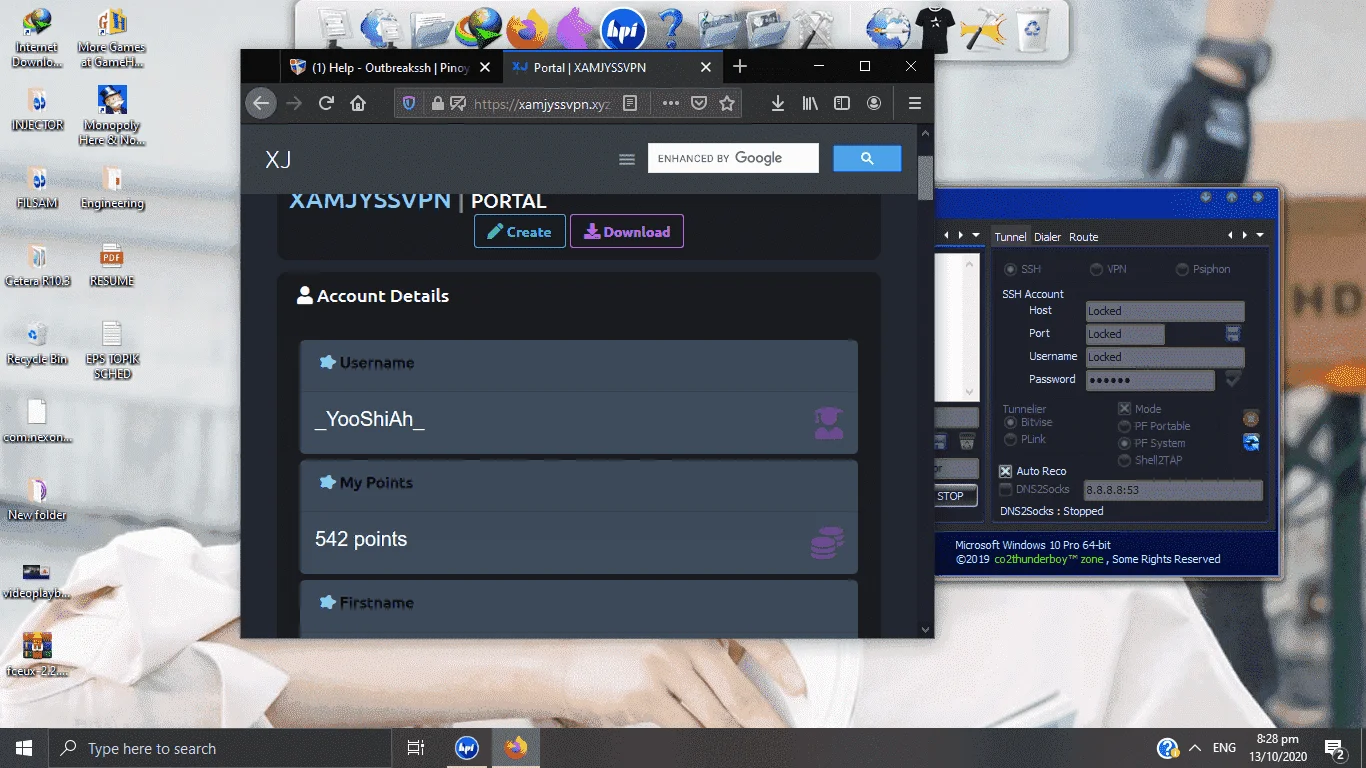Open the Firefox hamburger menu
The height and width of the screenshot is (768, 1366).
tap(914, 103)
